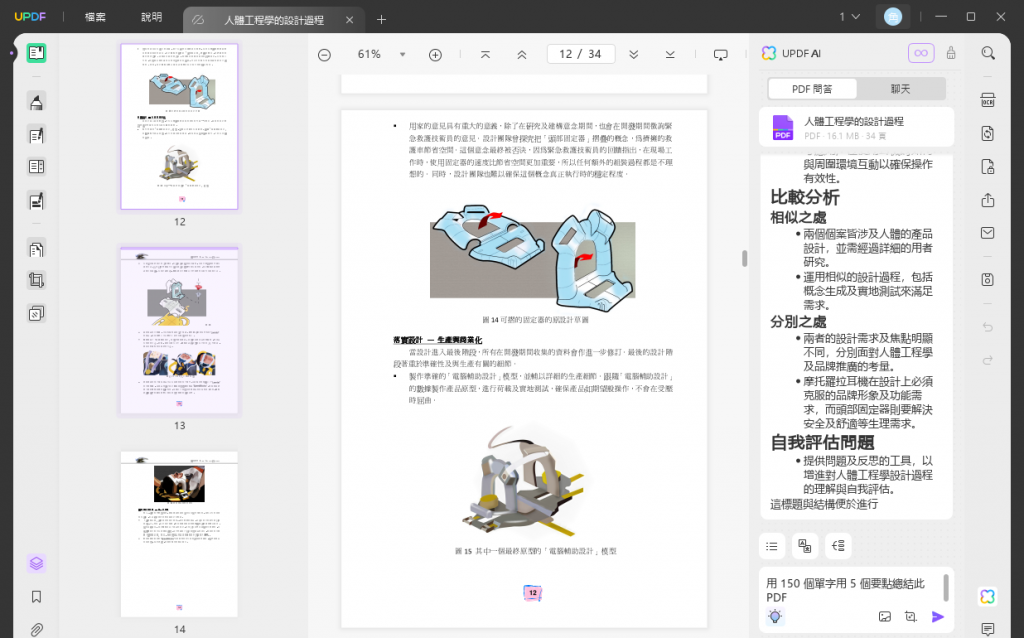Click the Redo arrow in right sidebar
The width and height of the screenshot is (1024, 638).
[x=987, y=360]
